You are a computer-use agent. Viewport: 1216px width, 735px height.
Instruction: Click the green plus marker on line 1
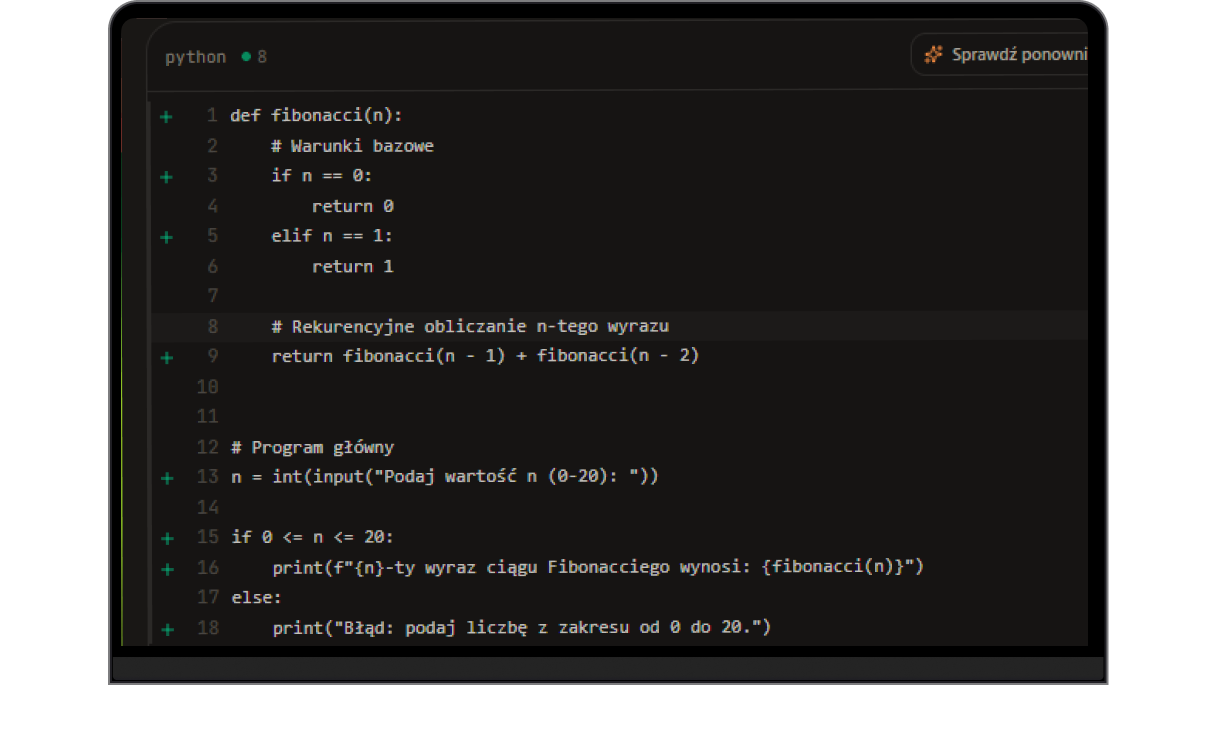pyautogui.click(x=167, y=117)
